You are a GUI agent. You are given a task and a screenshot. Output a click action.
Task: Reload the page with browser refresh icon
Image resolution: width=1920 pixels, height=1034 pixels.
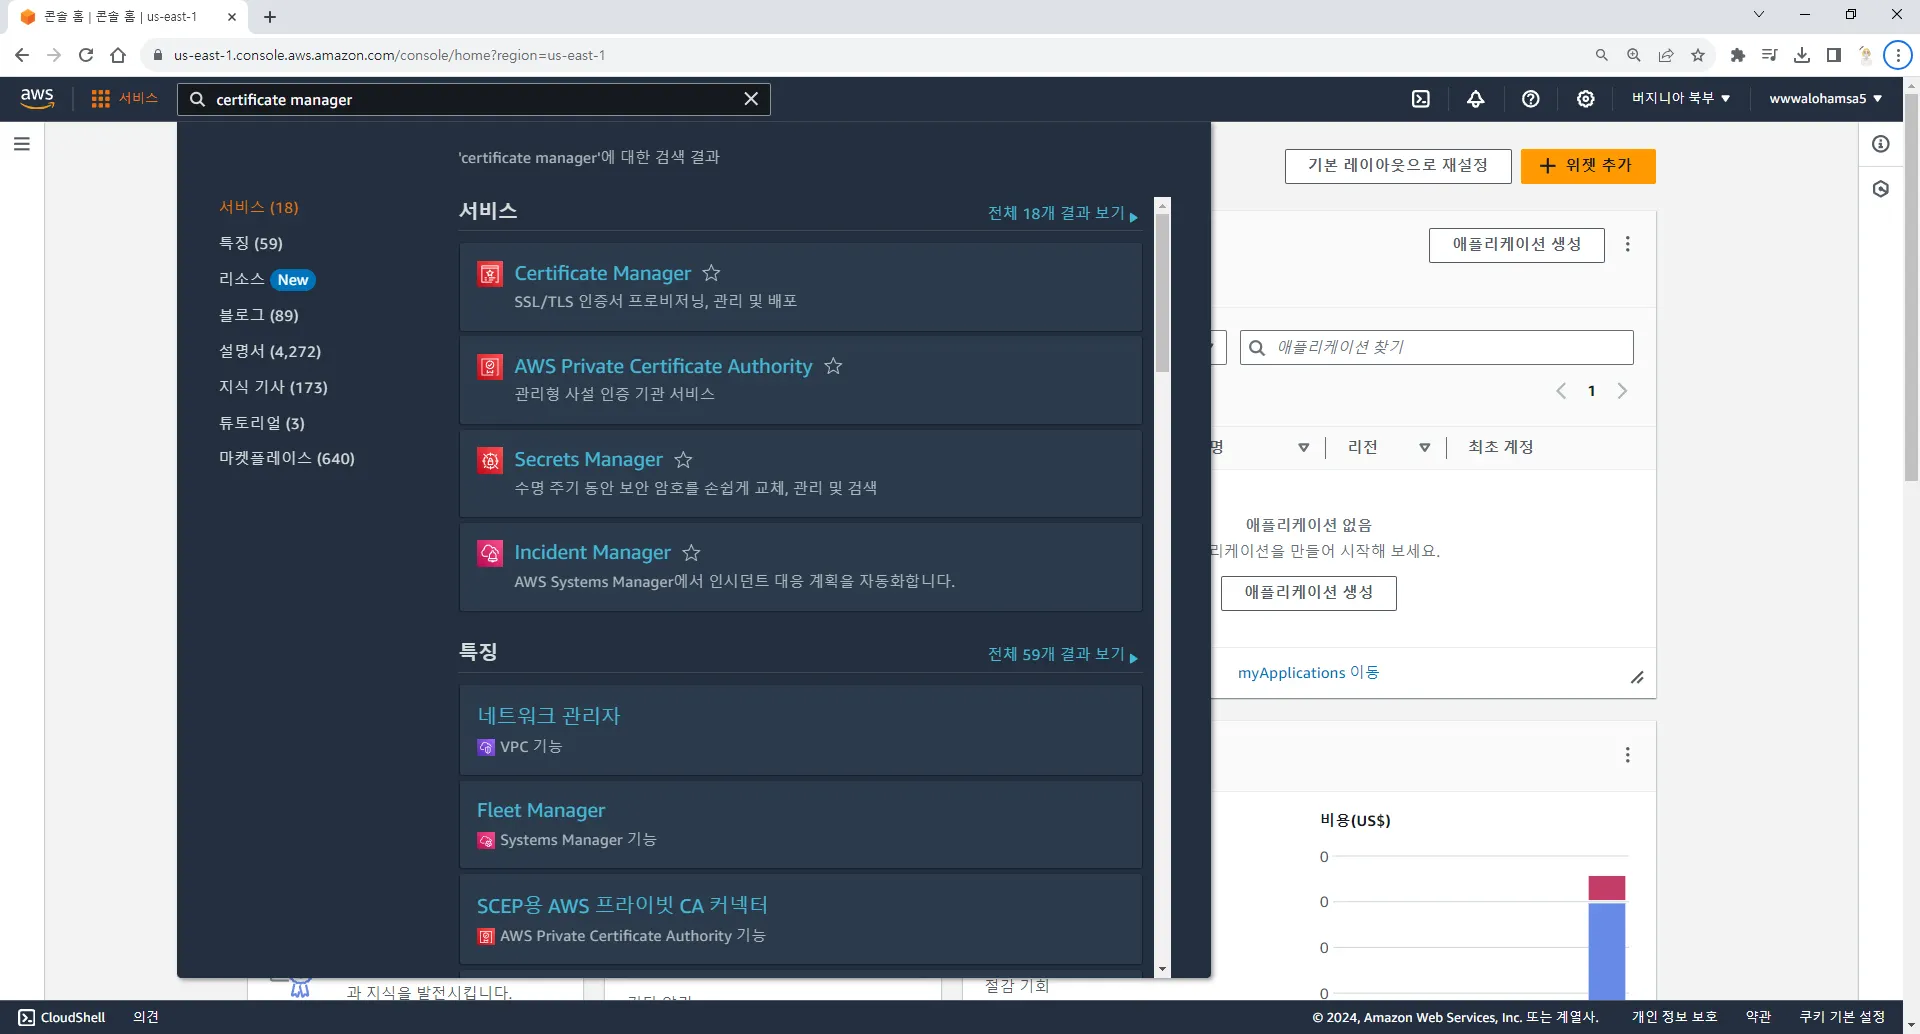point(86,55)
